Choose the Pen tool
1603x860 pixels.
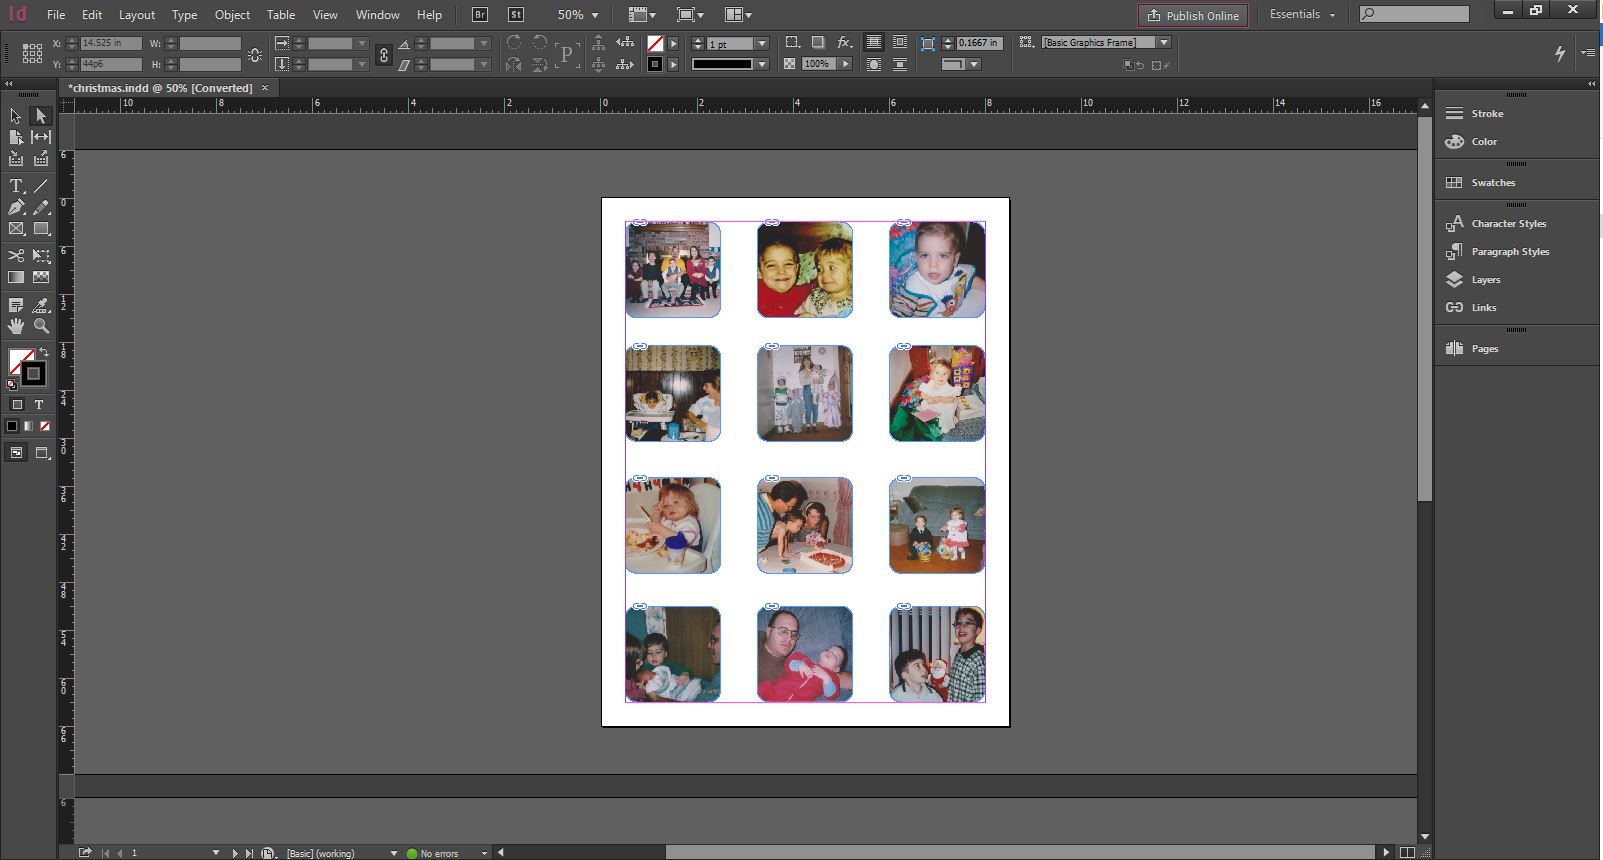click(x=16, y=208)
